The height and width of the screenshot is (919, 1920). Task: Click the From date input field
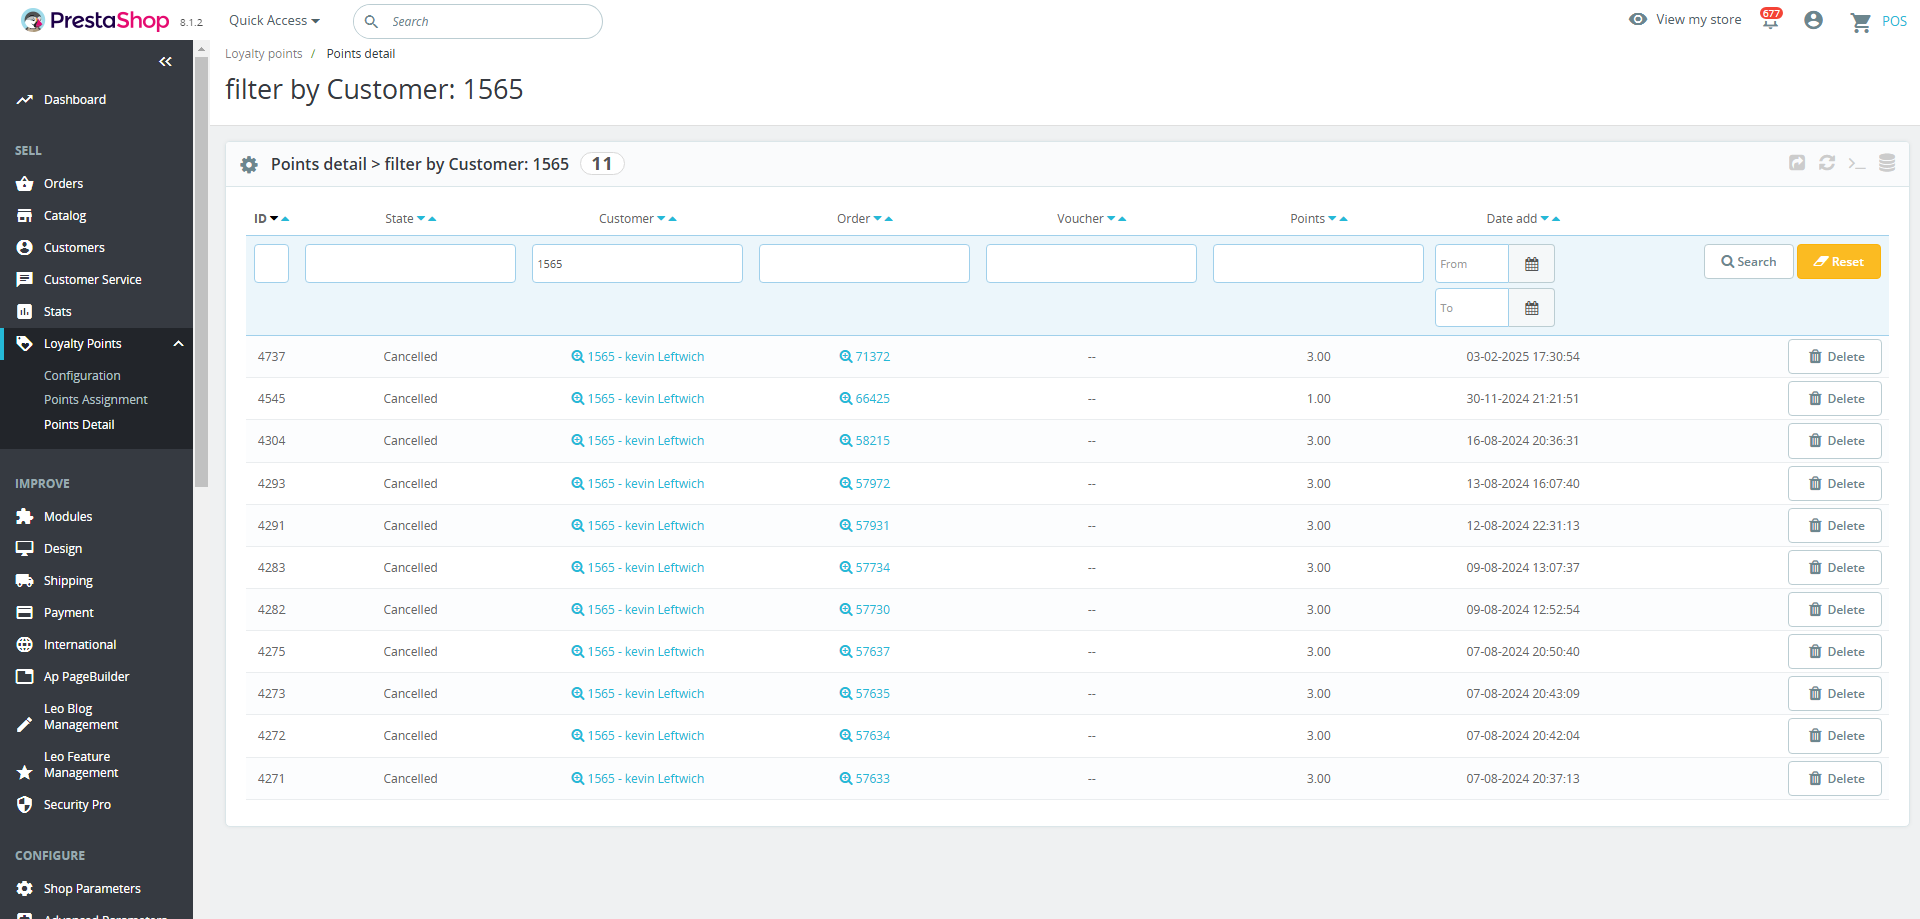(1471, 264)
